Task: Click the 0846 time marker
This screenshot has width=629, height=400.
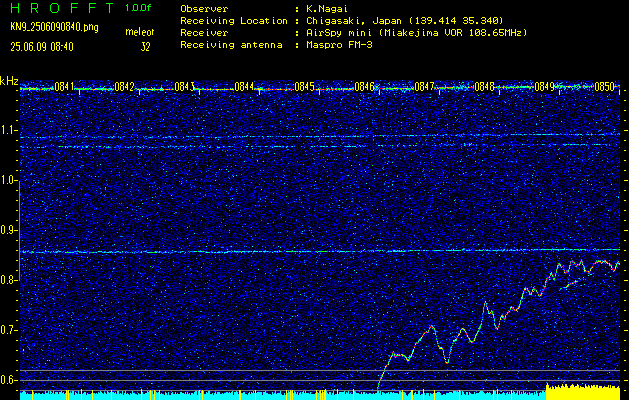Action: 365,86
